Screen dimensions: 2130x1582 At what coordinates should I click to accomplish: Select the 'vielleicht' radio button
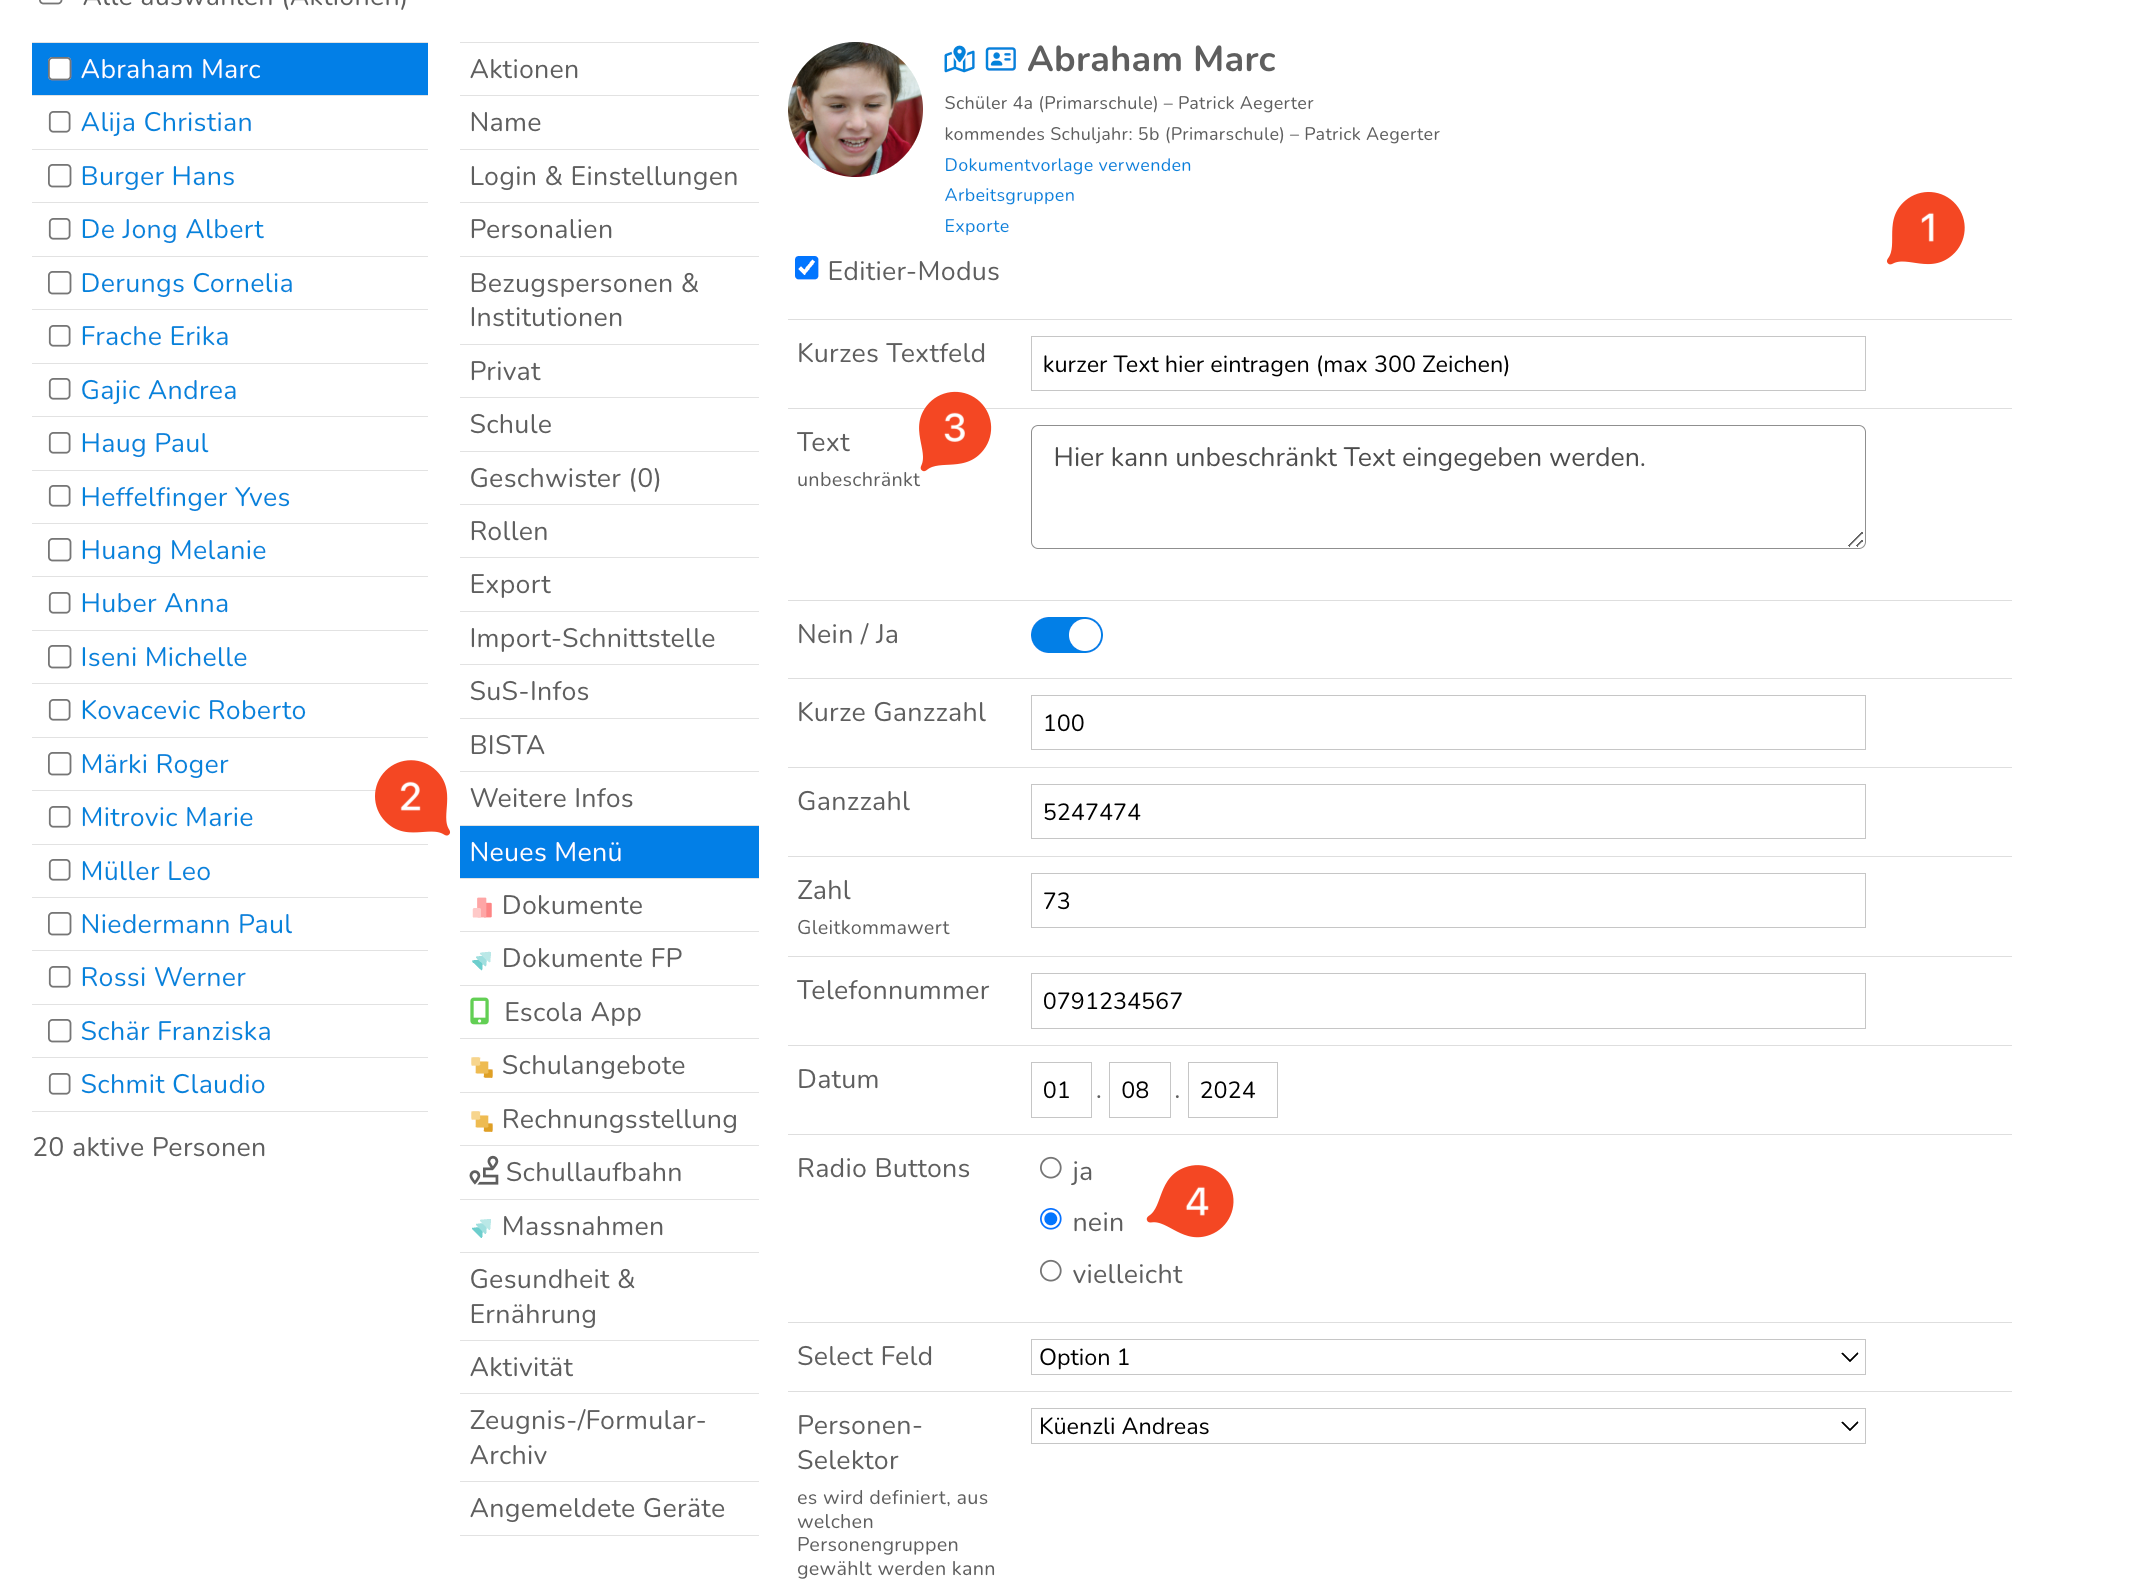point(1050,1272)
